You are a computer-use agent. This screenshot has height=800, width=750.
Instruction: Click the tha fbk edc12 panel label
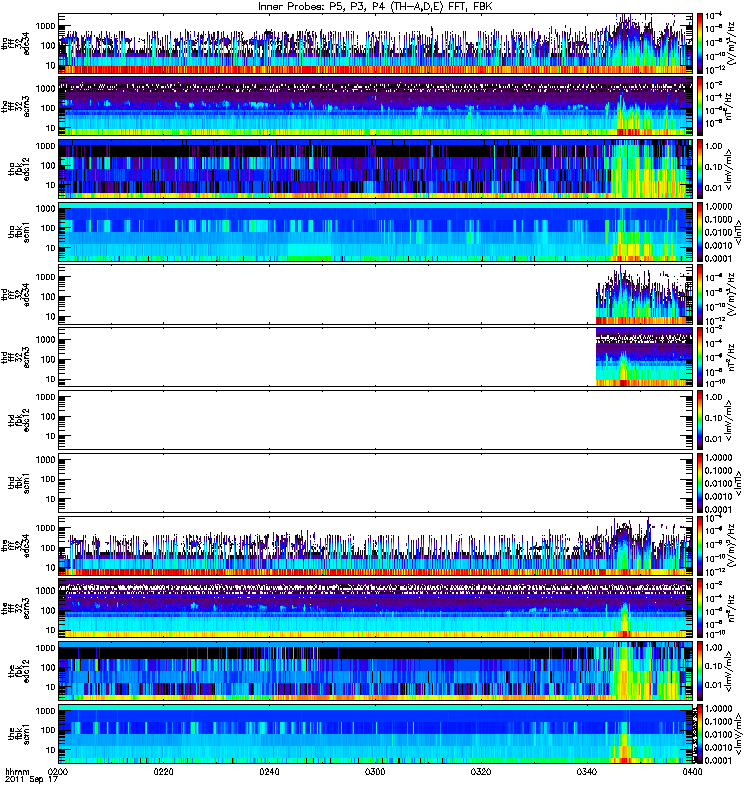coord(19,169)
